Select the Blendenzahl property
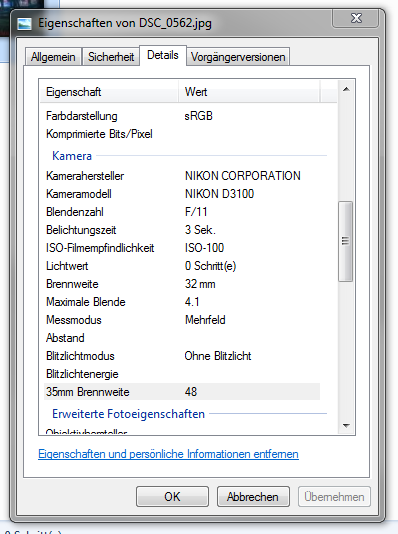 pos(75,212)
